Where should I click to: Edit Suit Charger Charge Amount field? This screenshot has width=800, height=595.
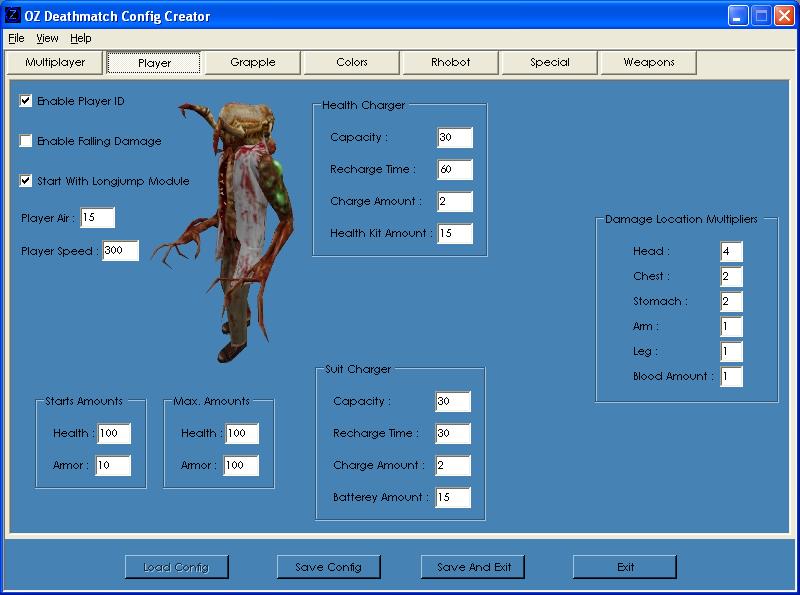point(453,465)
